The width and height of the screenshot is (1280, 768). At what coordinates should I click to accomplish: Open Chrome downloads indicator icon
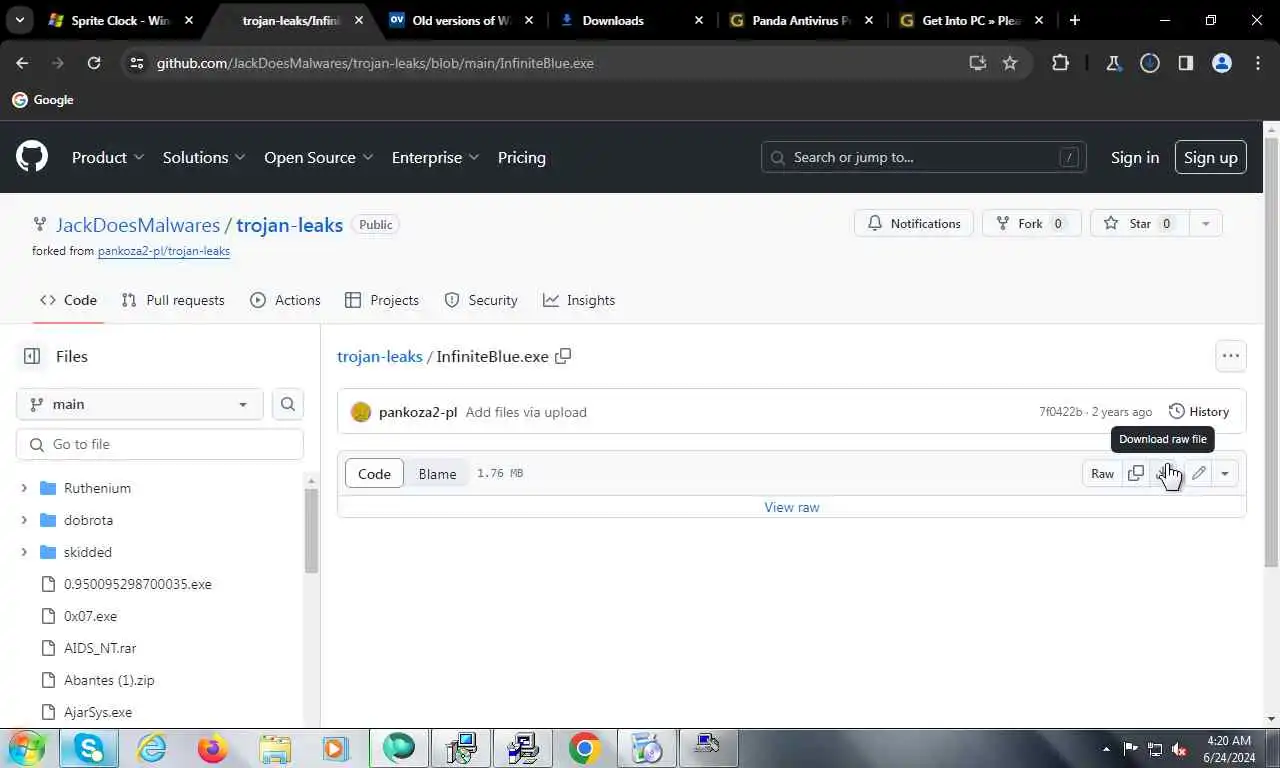coord(1150,63)
